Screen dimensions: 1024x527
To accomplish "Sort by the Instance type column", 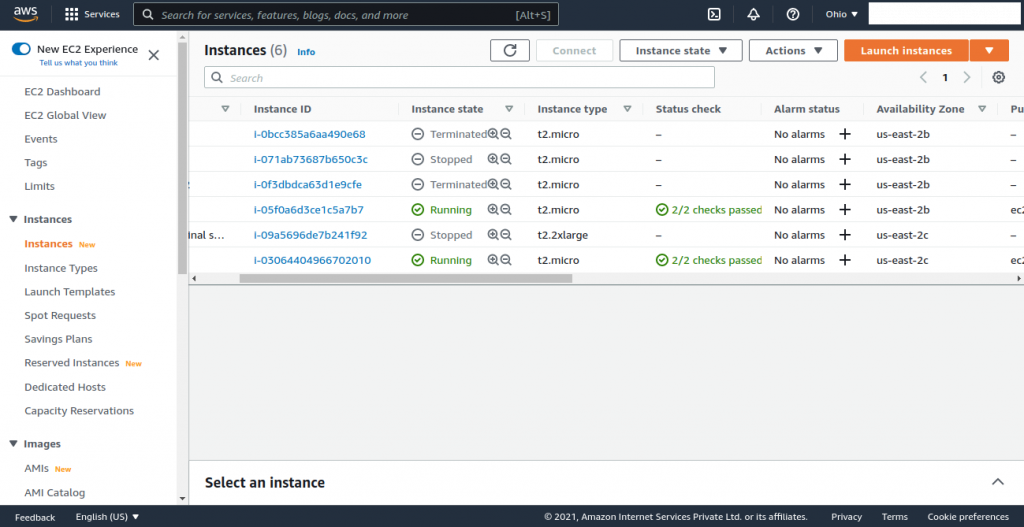I will tap(628, 109).
